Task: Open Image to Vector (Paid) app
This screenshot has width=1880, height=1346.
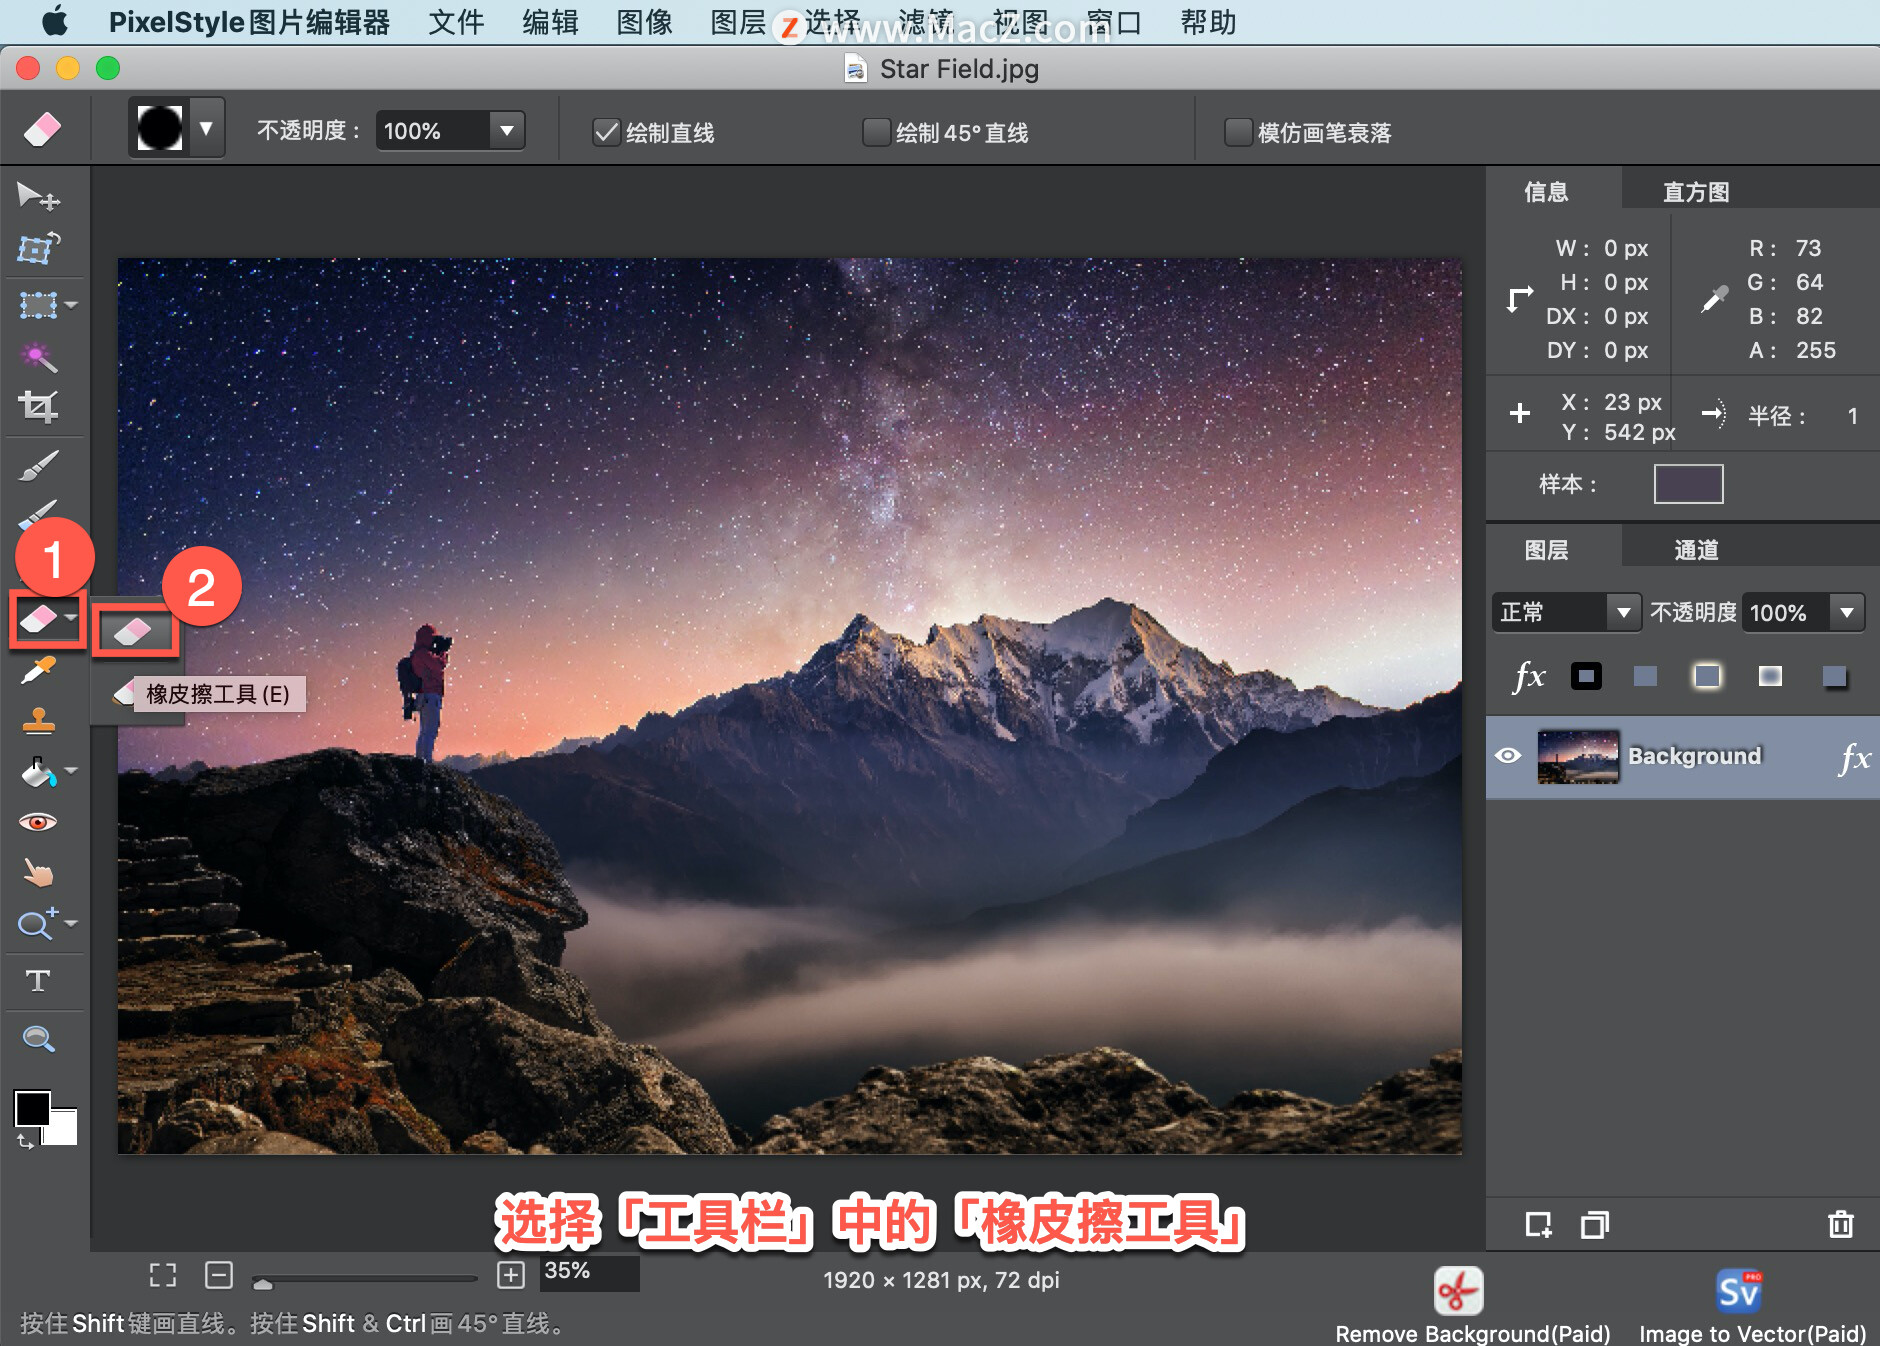Action: [1739, 1291]
